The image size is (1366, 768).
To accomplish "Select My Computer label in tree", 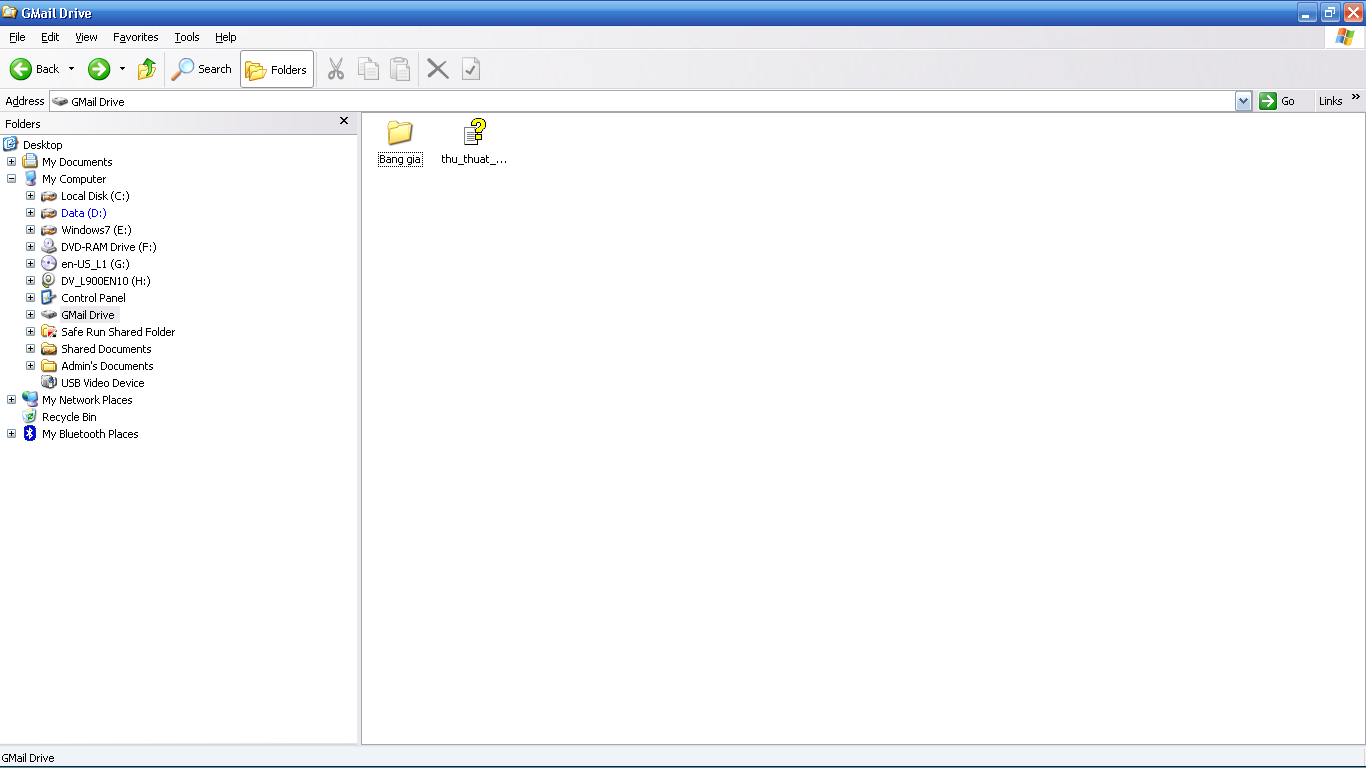I will [x=73, y=179].
